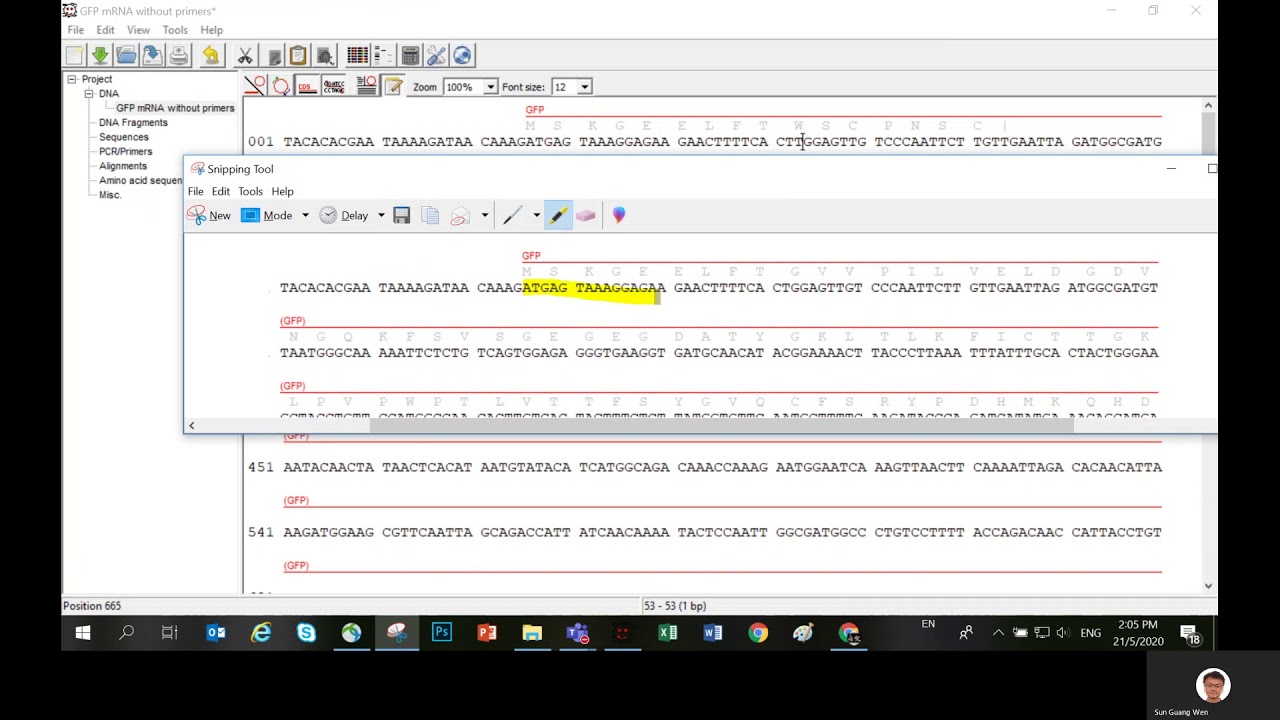This screenshot has height=720, width=1280.
Task: Open File menu of main application
Action: (x=76, y=30)
